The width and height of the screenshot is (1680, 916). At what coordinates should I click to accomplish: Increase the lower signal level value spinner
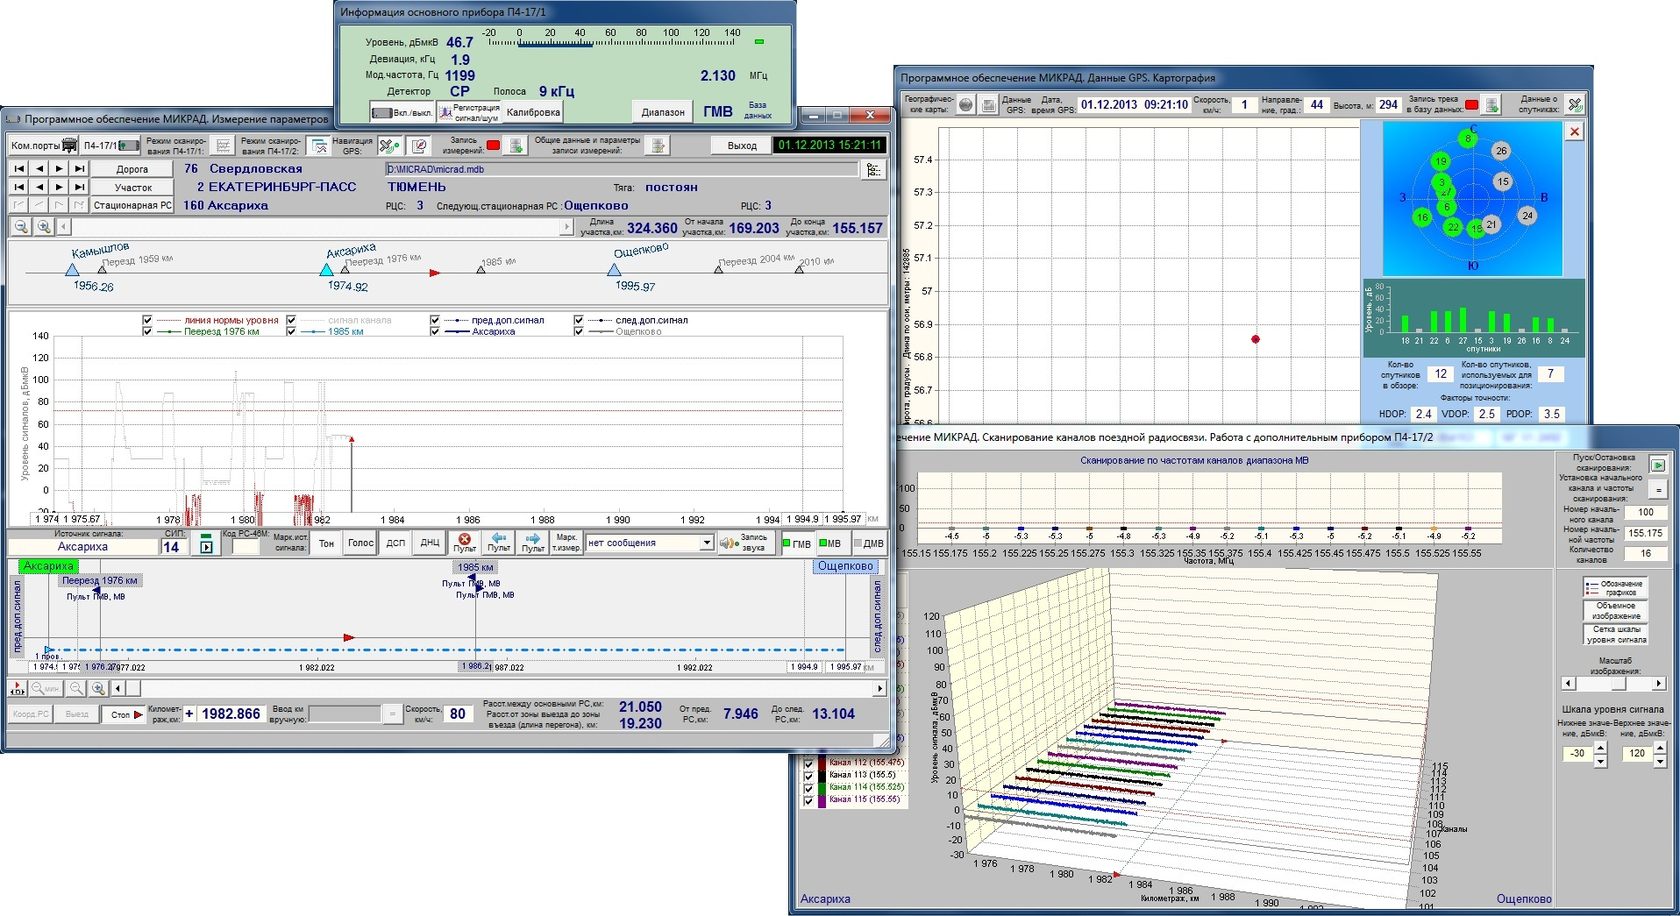1600,748
